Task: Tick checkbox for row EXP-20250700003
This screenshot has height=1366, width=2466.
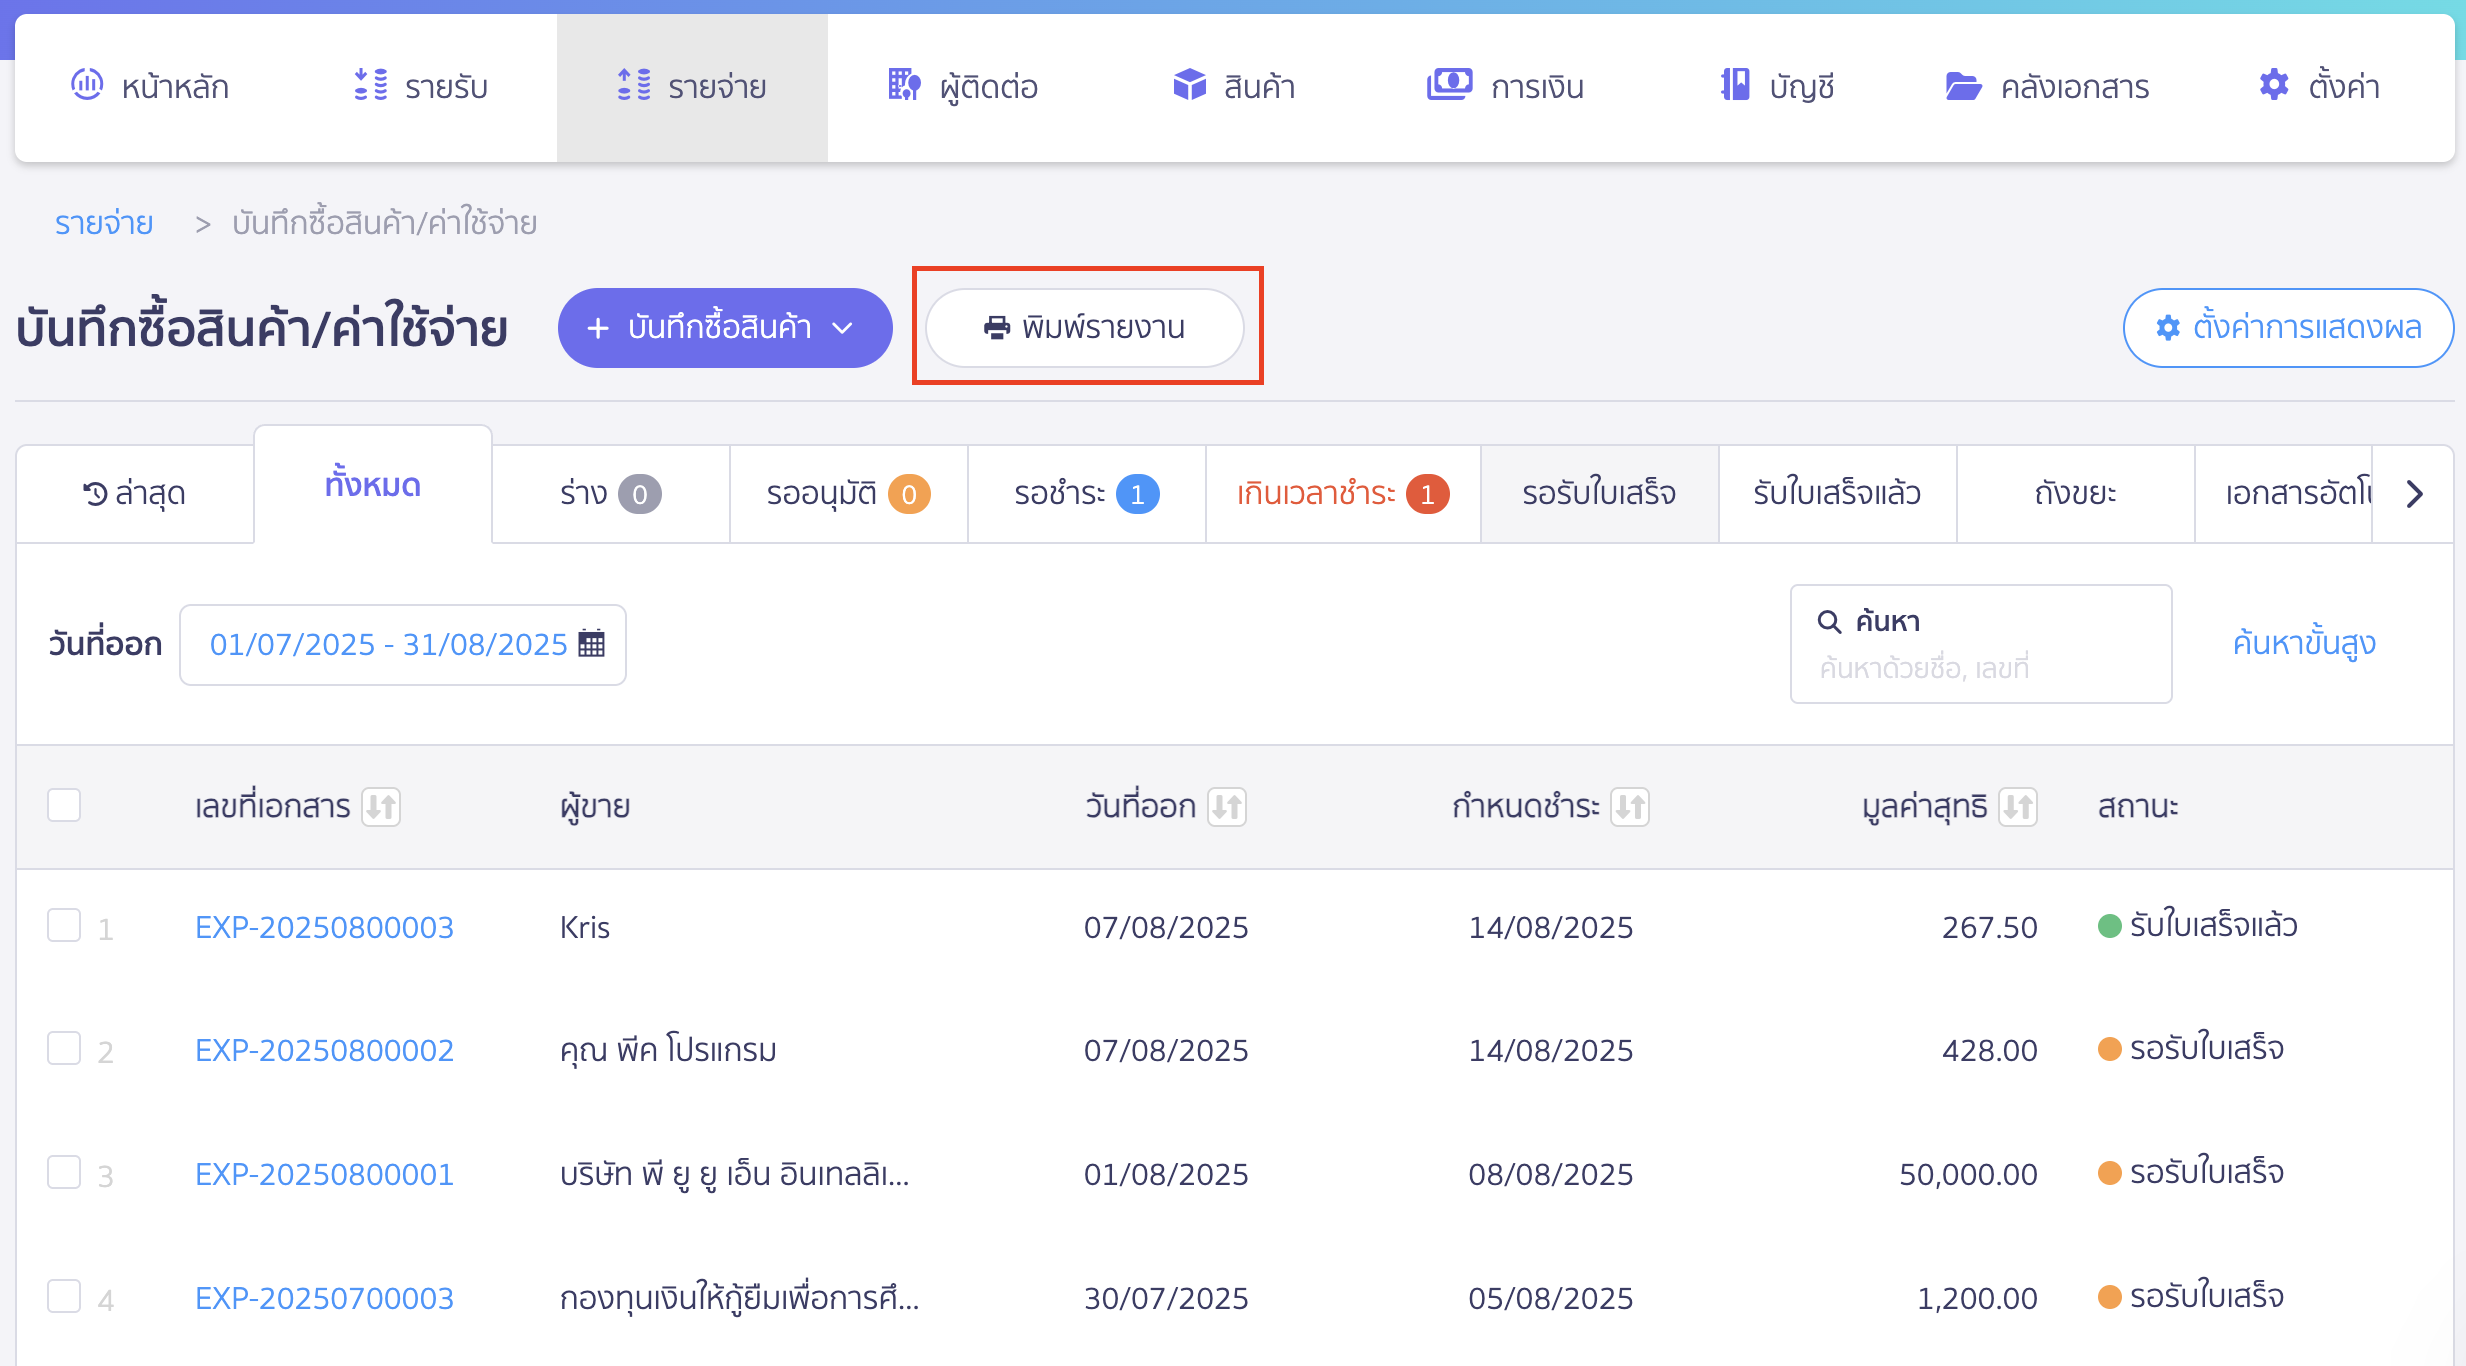Action: tap(64, 1296)
